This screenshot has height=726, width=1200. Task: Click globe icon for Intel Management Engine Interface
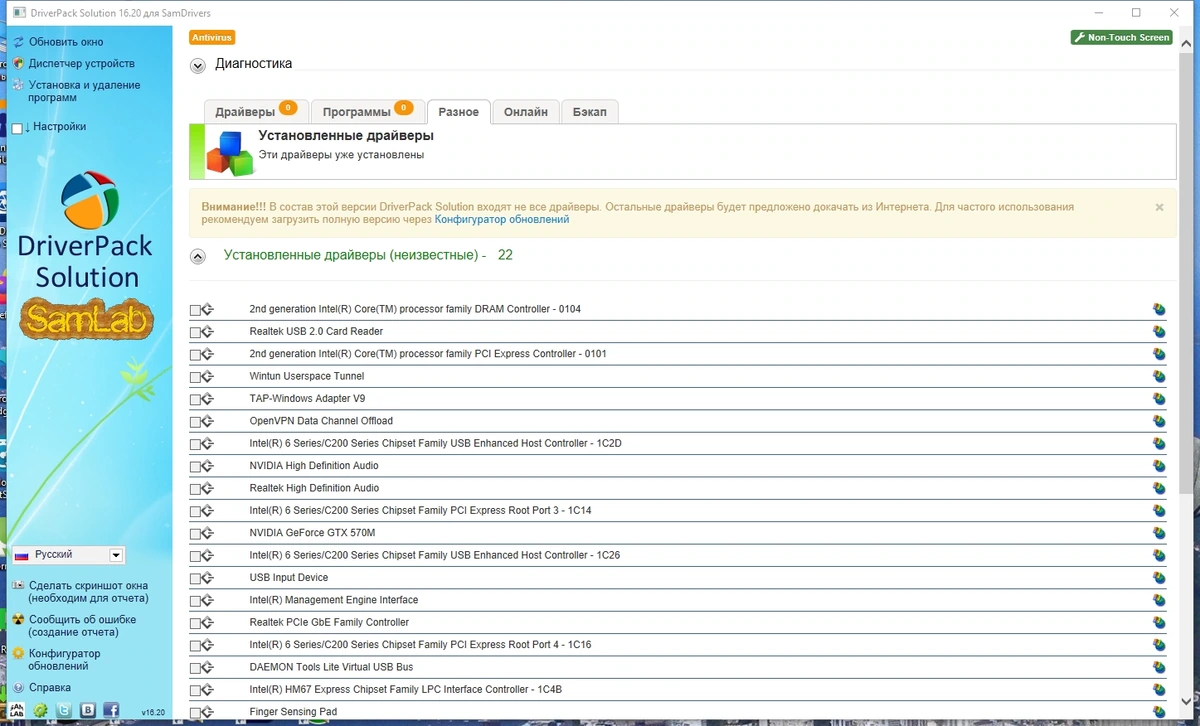[x=1159, y=600]
